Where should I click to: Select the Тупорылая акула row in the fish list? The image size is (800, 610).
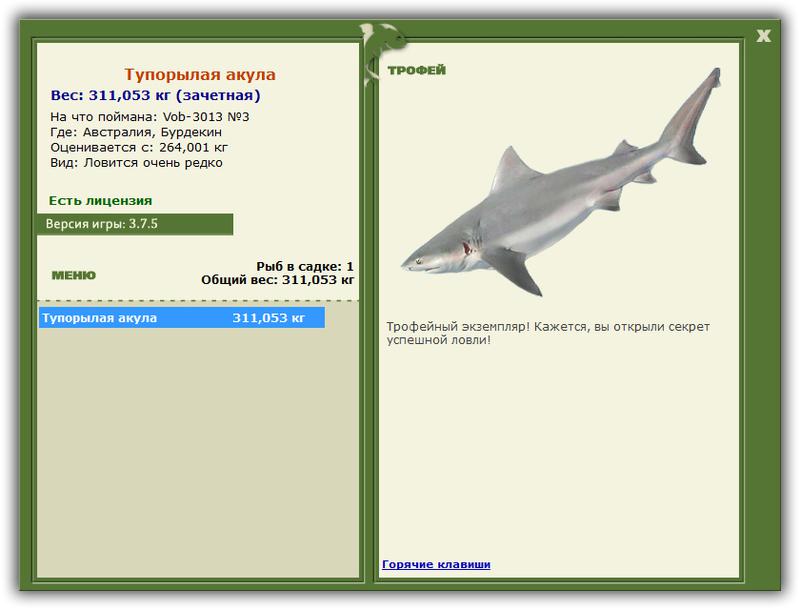(182, 318)
